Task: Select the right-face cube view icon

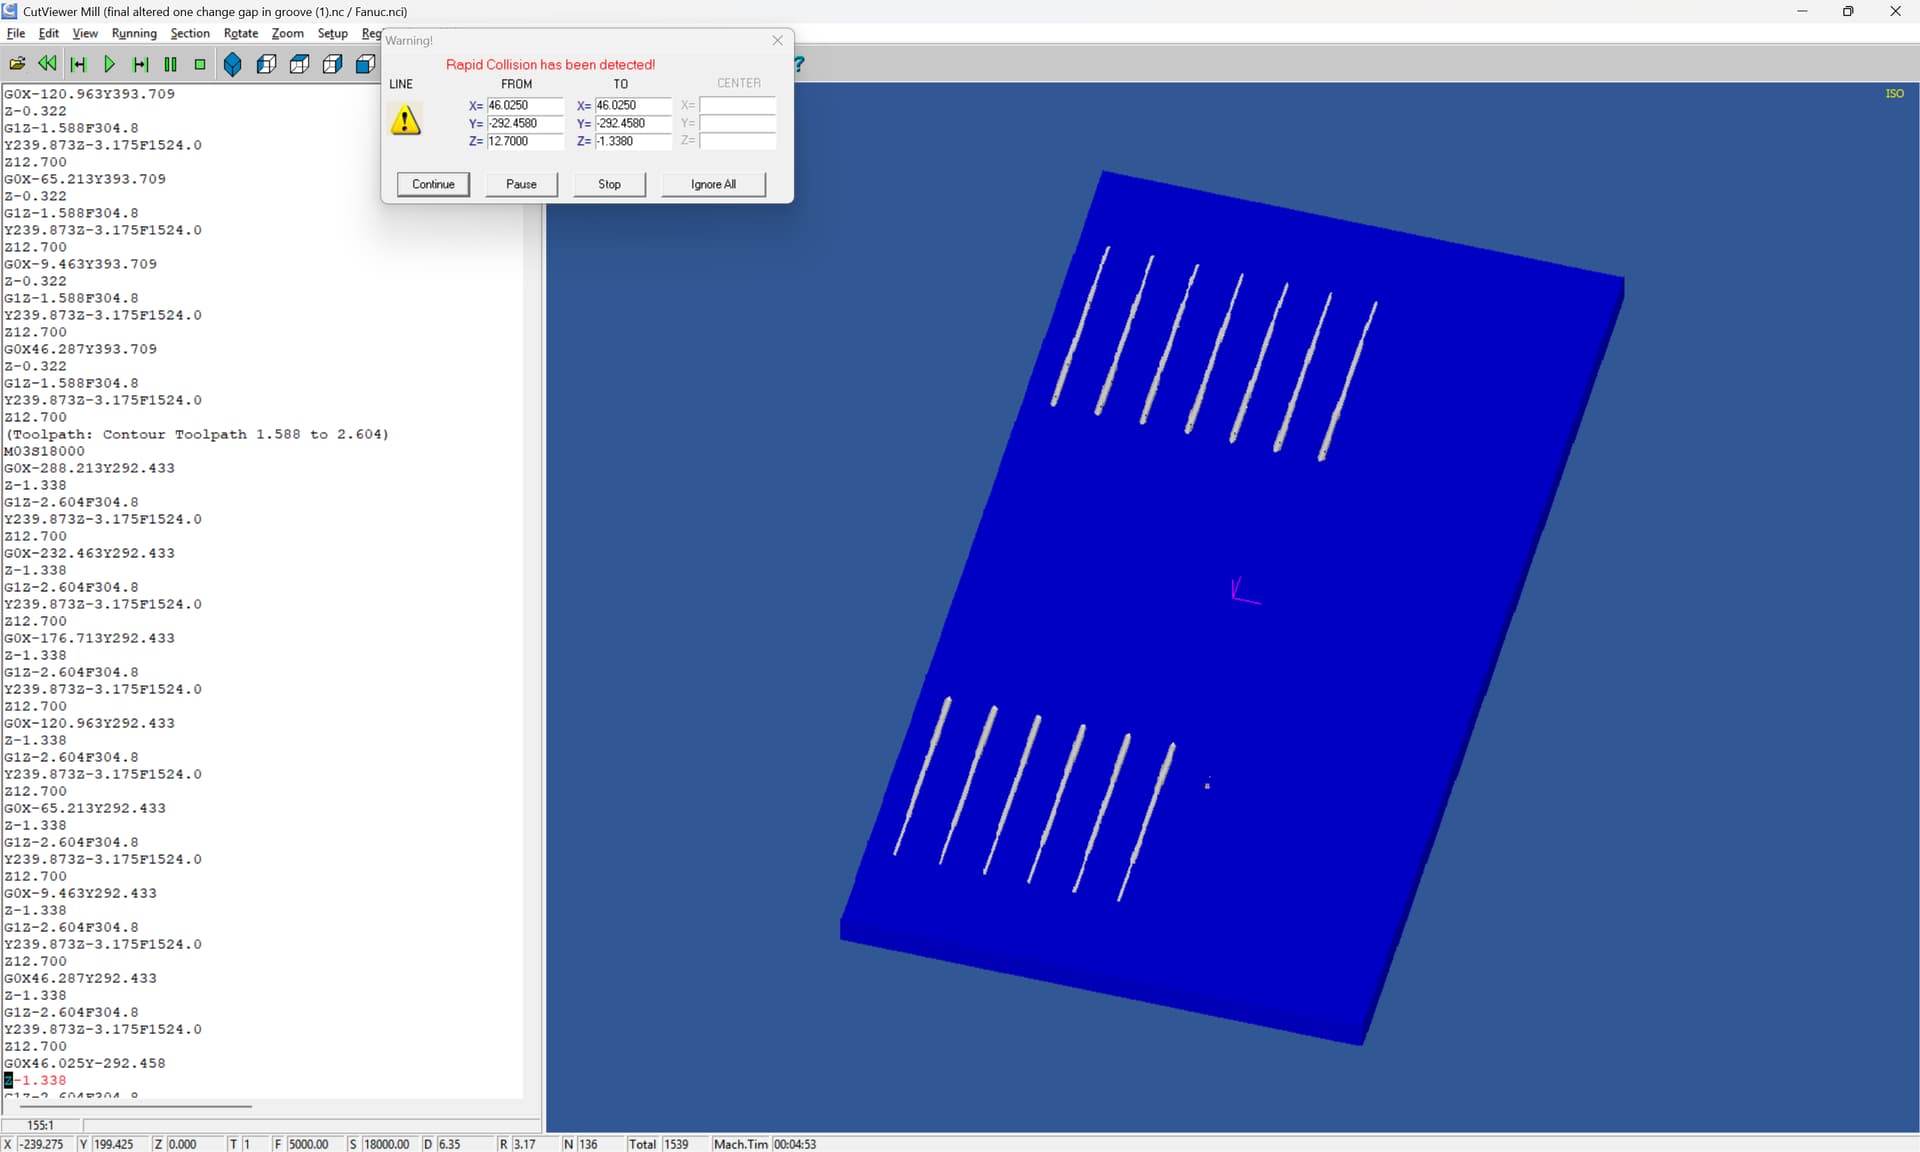Action: [x=332, y=64]
